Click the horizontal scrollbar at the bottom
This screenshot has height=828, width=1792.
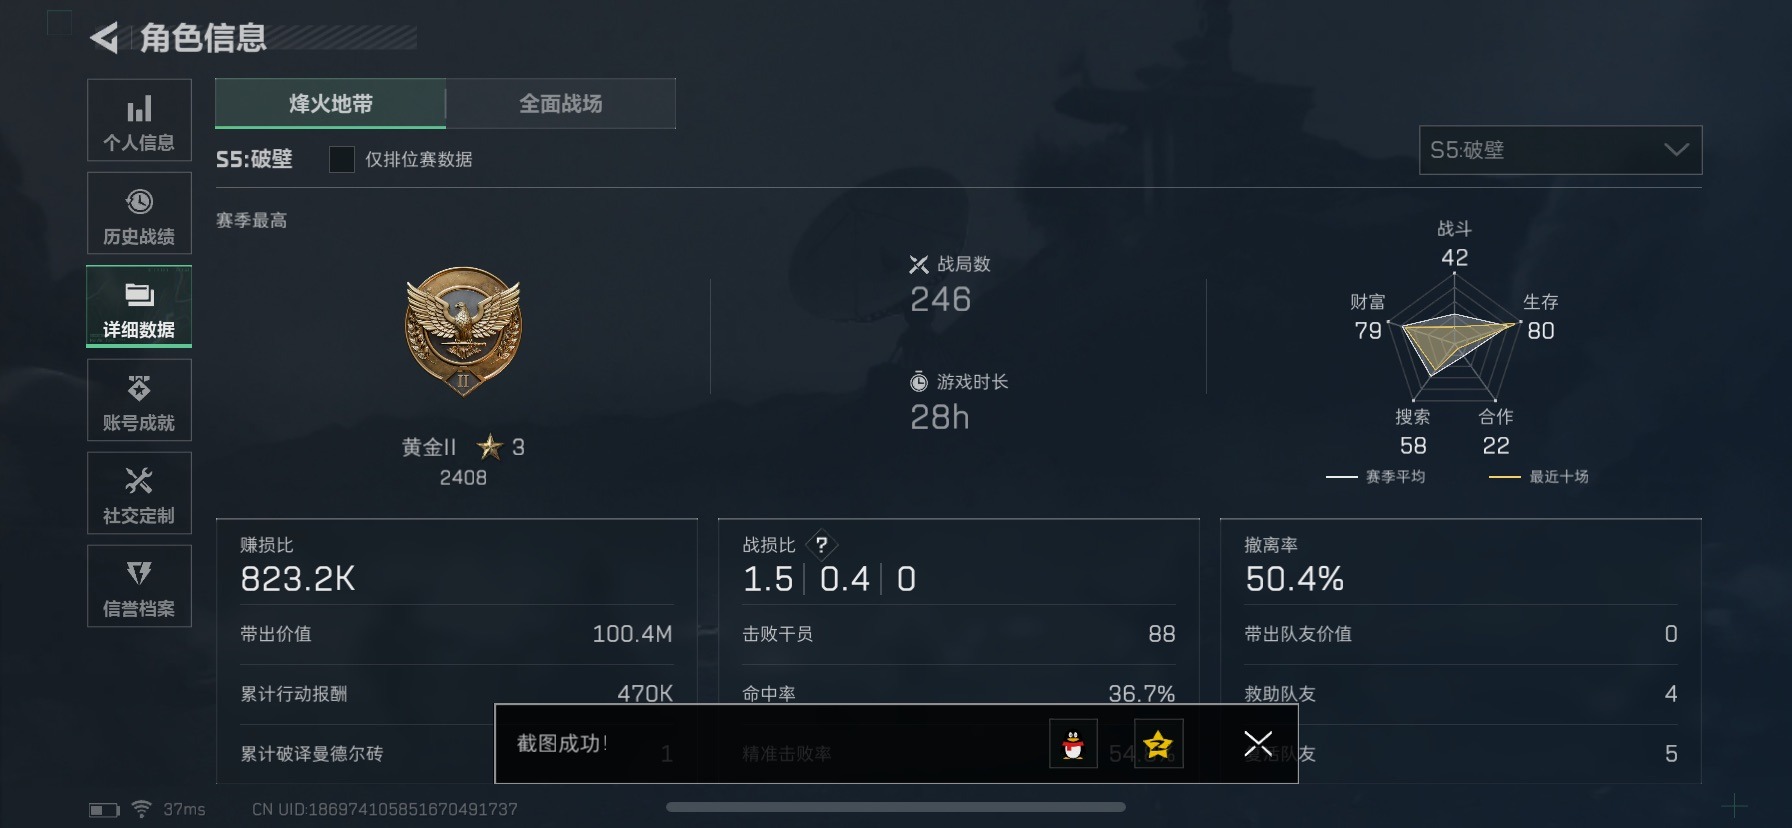[x=896, y=807]
